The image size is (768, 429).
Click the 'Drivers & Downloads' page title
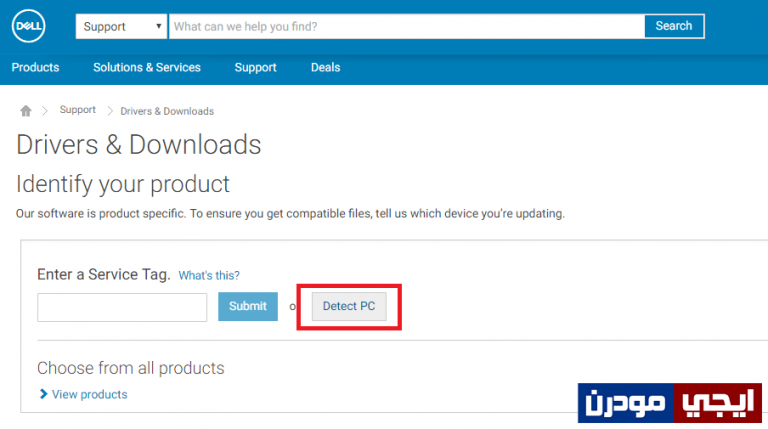[139, 145]
